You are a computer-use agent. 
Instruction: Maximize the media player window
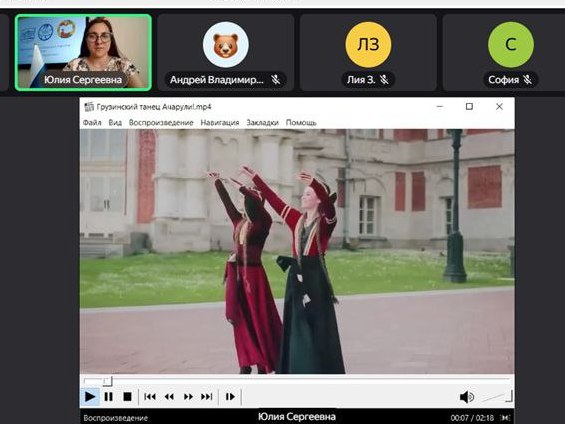coord(469,107)
